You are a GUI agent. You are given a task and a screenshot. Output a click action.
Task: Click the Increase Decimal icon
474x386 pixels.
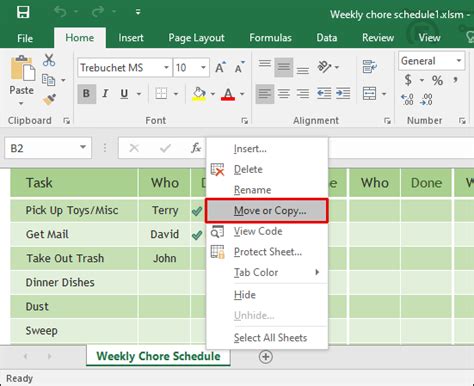pyautogui.click(x=407, y=99)
